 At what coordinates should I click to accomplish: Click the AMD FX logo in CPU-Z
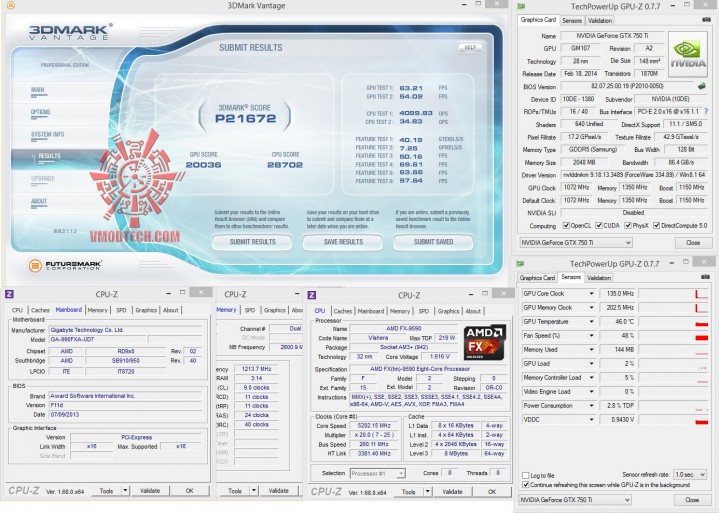[x=485, y=342]
